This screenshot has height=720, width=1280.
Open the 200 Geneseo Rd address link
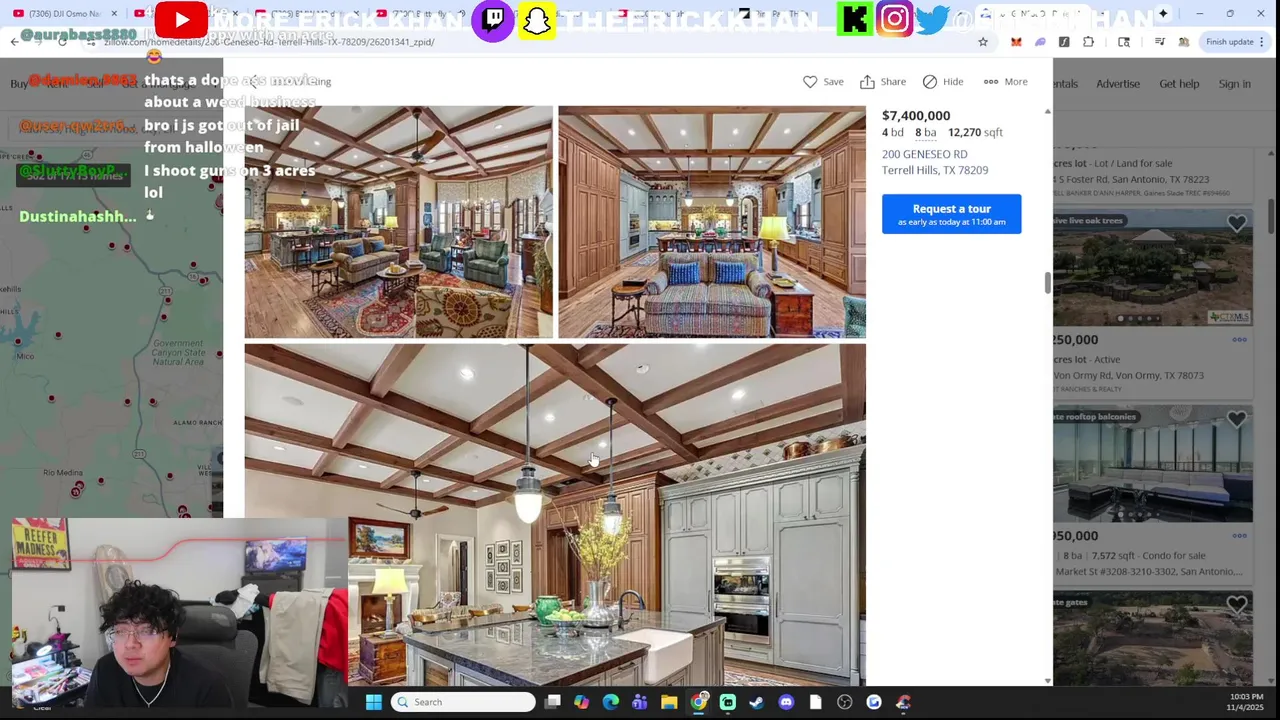[x=935, y=162]
